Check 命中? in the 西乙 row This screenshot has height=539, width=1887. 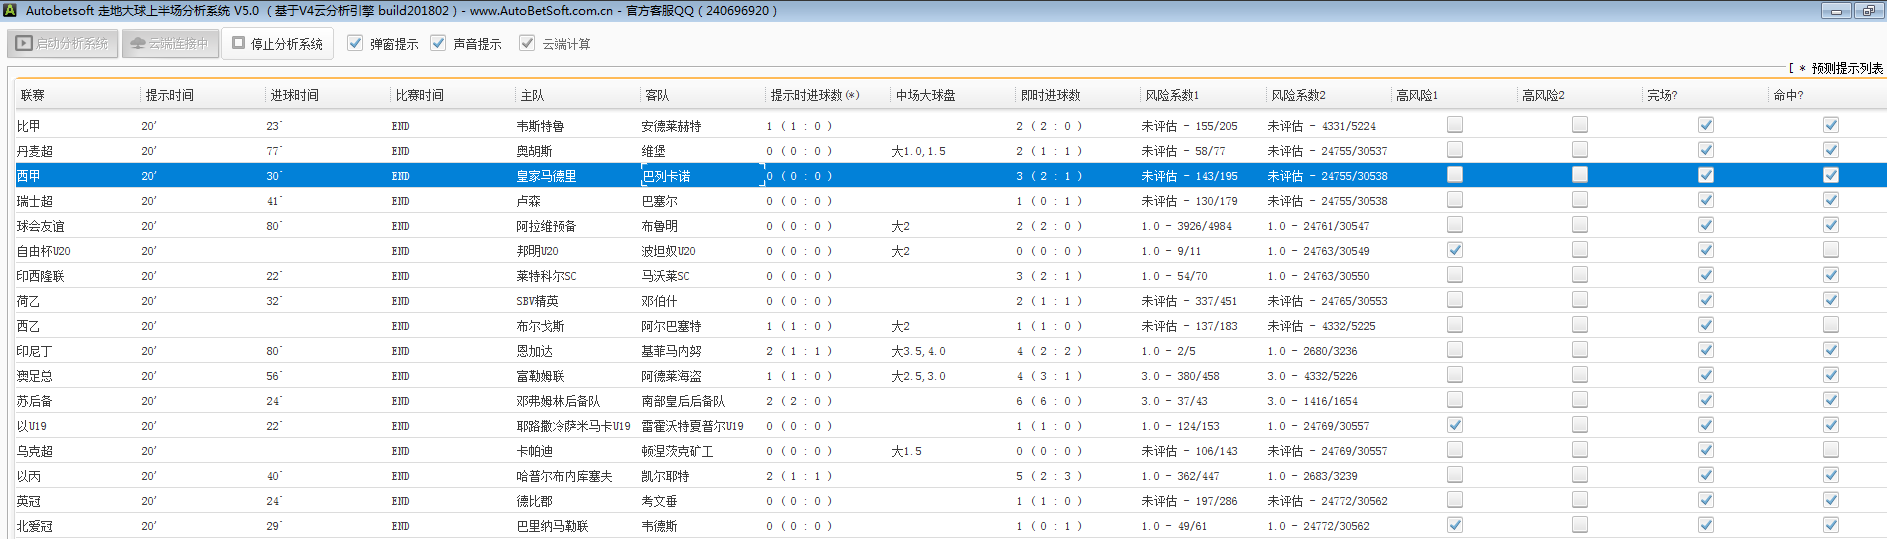pos(1831,325)
